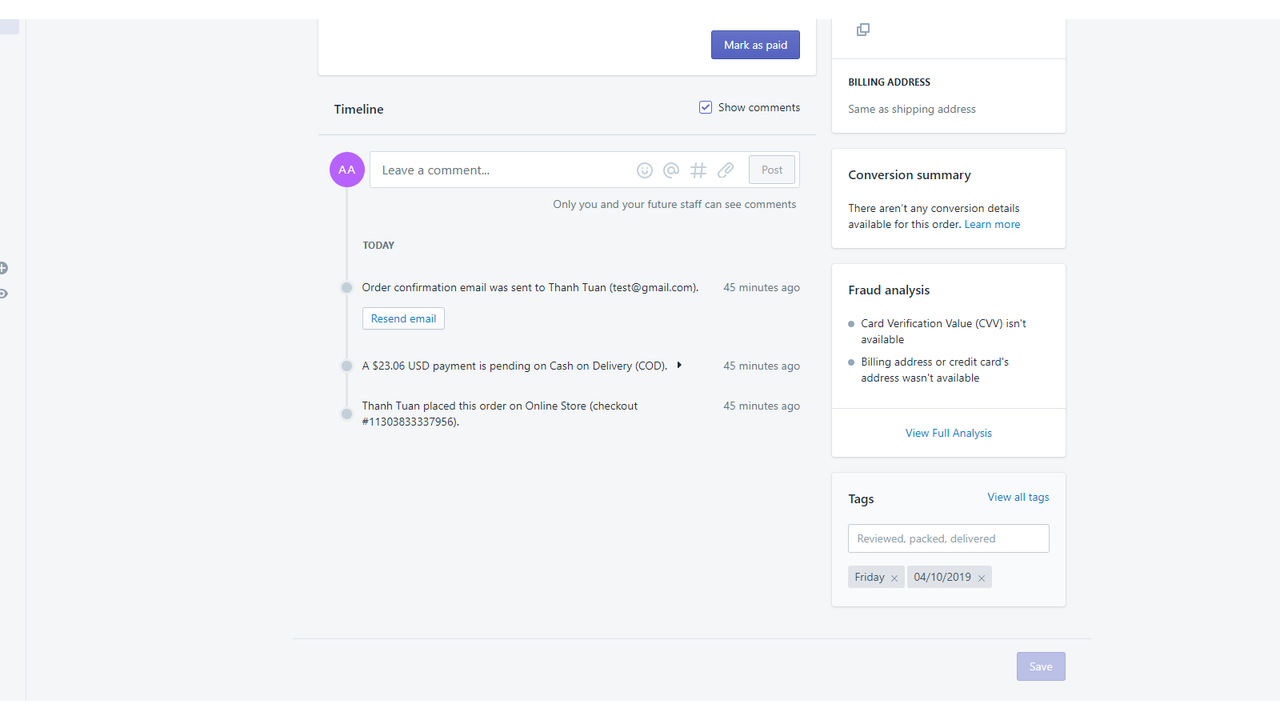This screenshot has height=720, width=1280.
Task: Click the AA avatar next to comment box
Action: click(346, 170)
